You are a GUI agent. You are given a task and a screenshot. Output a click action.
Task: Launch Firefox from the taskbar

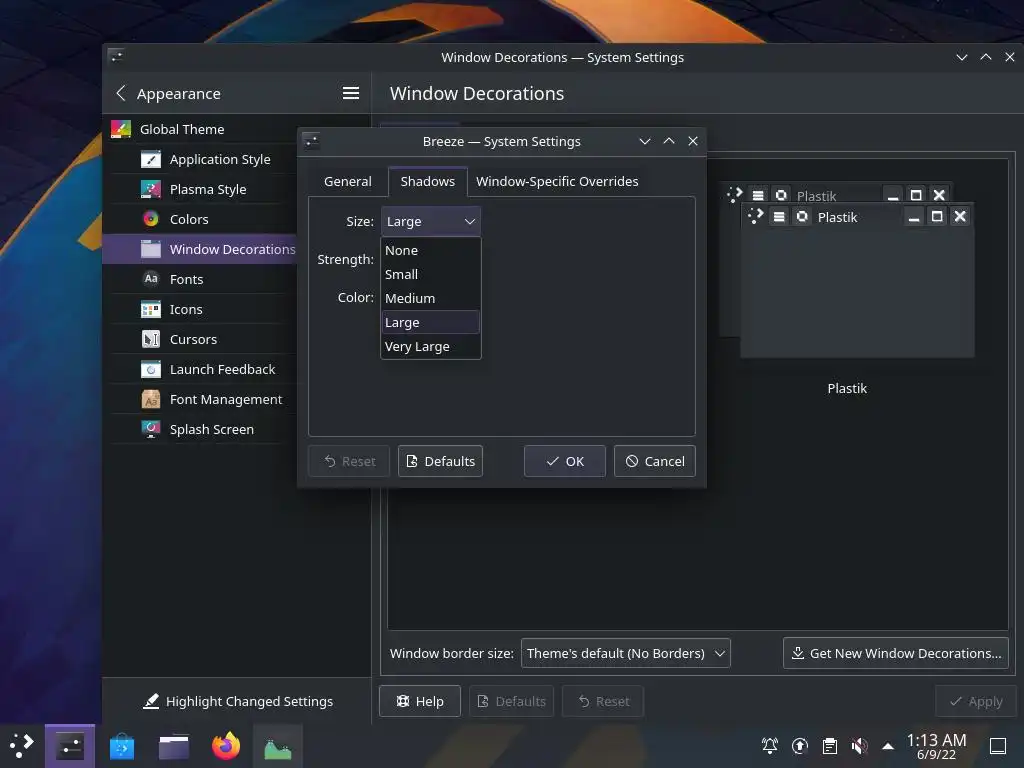point(226,746)
